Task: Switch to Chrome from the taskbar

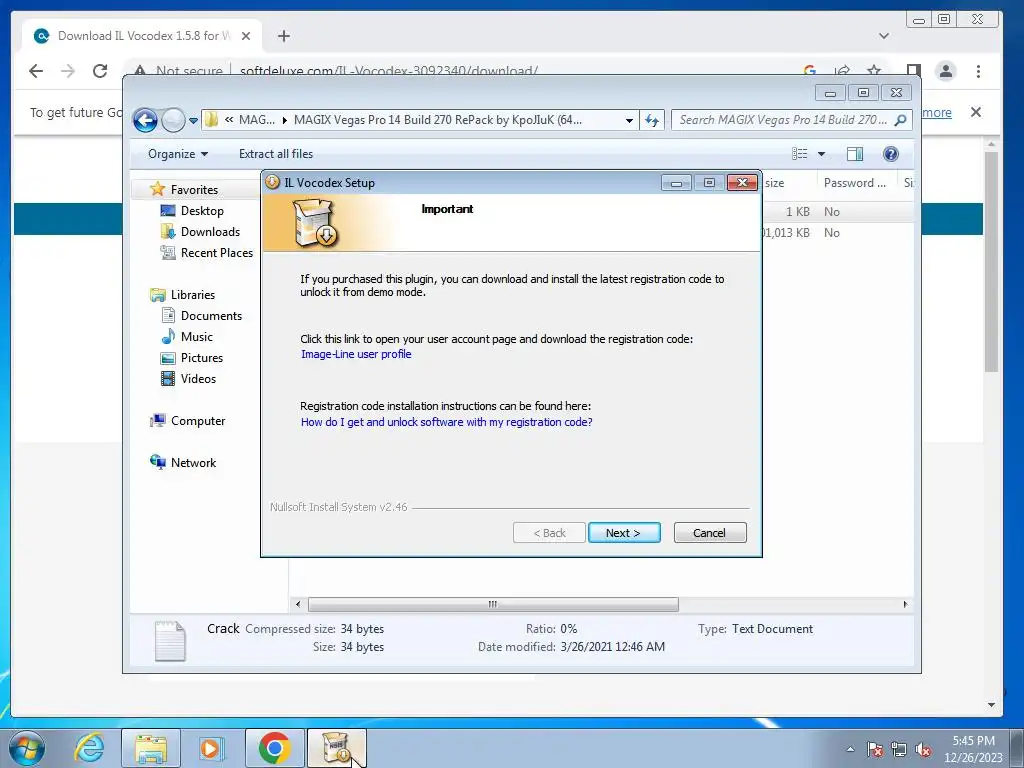Action: tap(274, 748)
